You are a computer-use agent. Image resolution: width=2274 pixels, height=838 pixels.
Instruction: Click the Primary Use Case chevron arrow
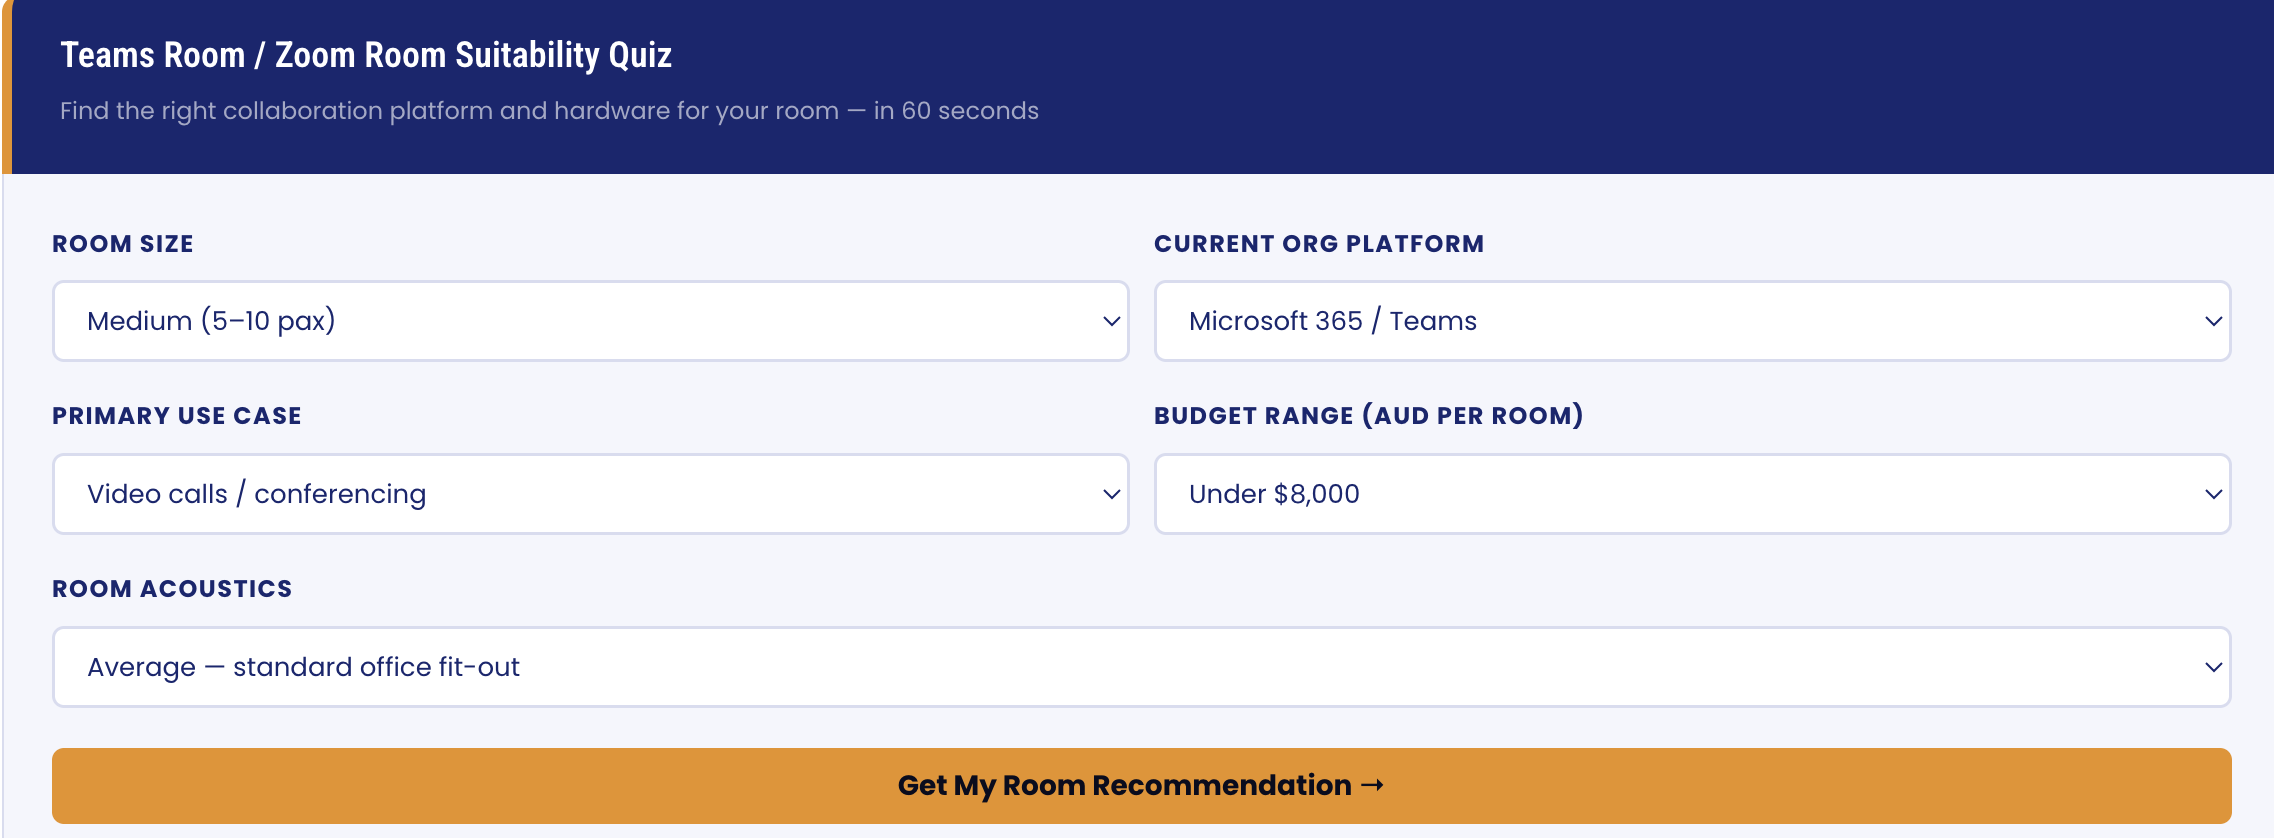click(1111, 494)
